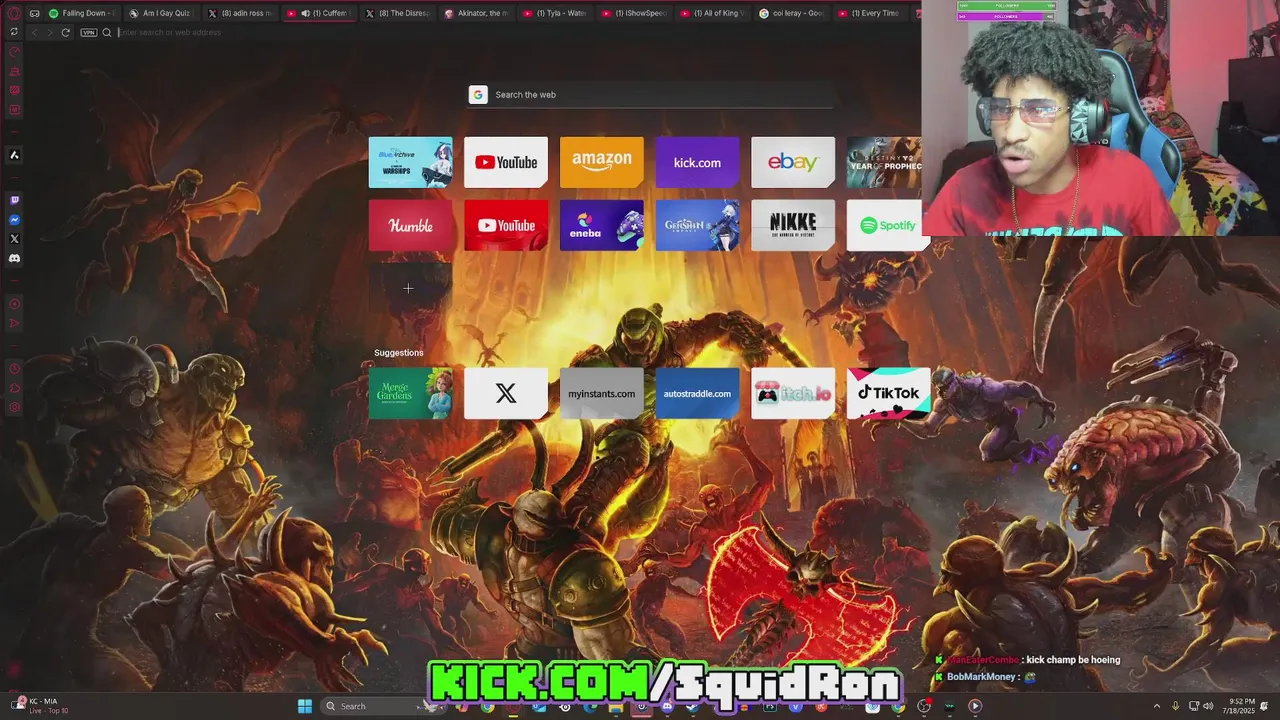Open the Spotify speed dial tile

point(884,225)
